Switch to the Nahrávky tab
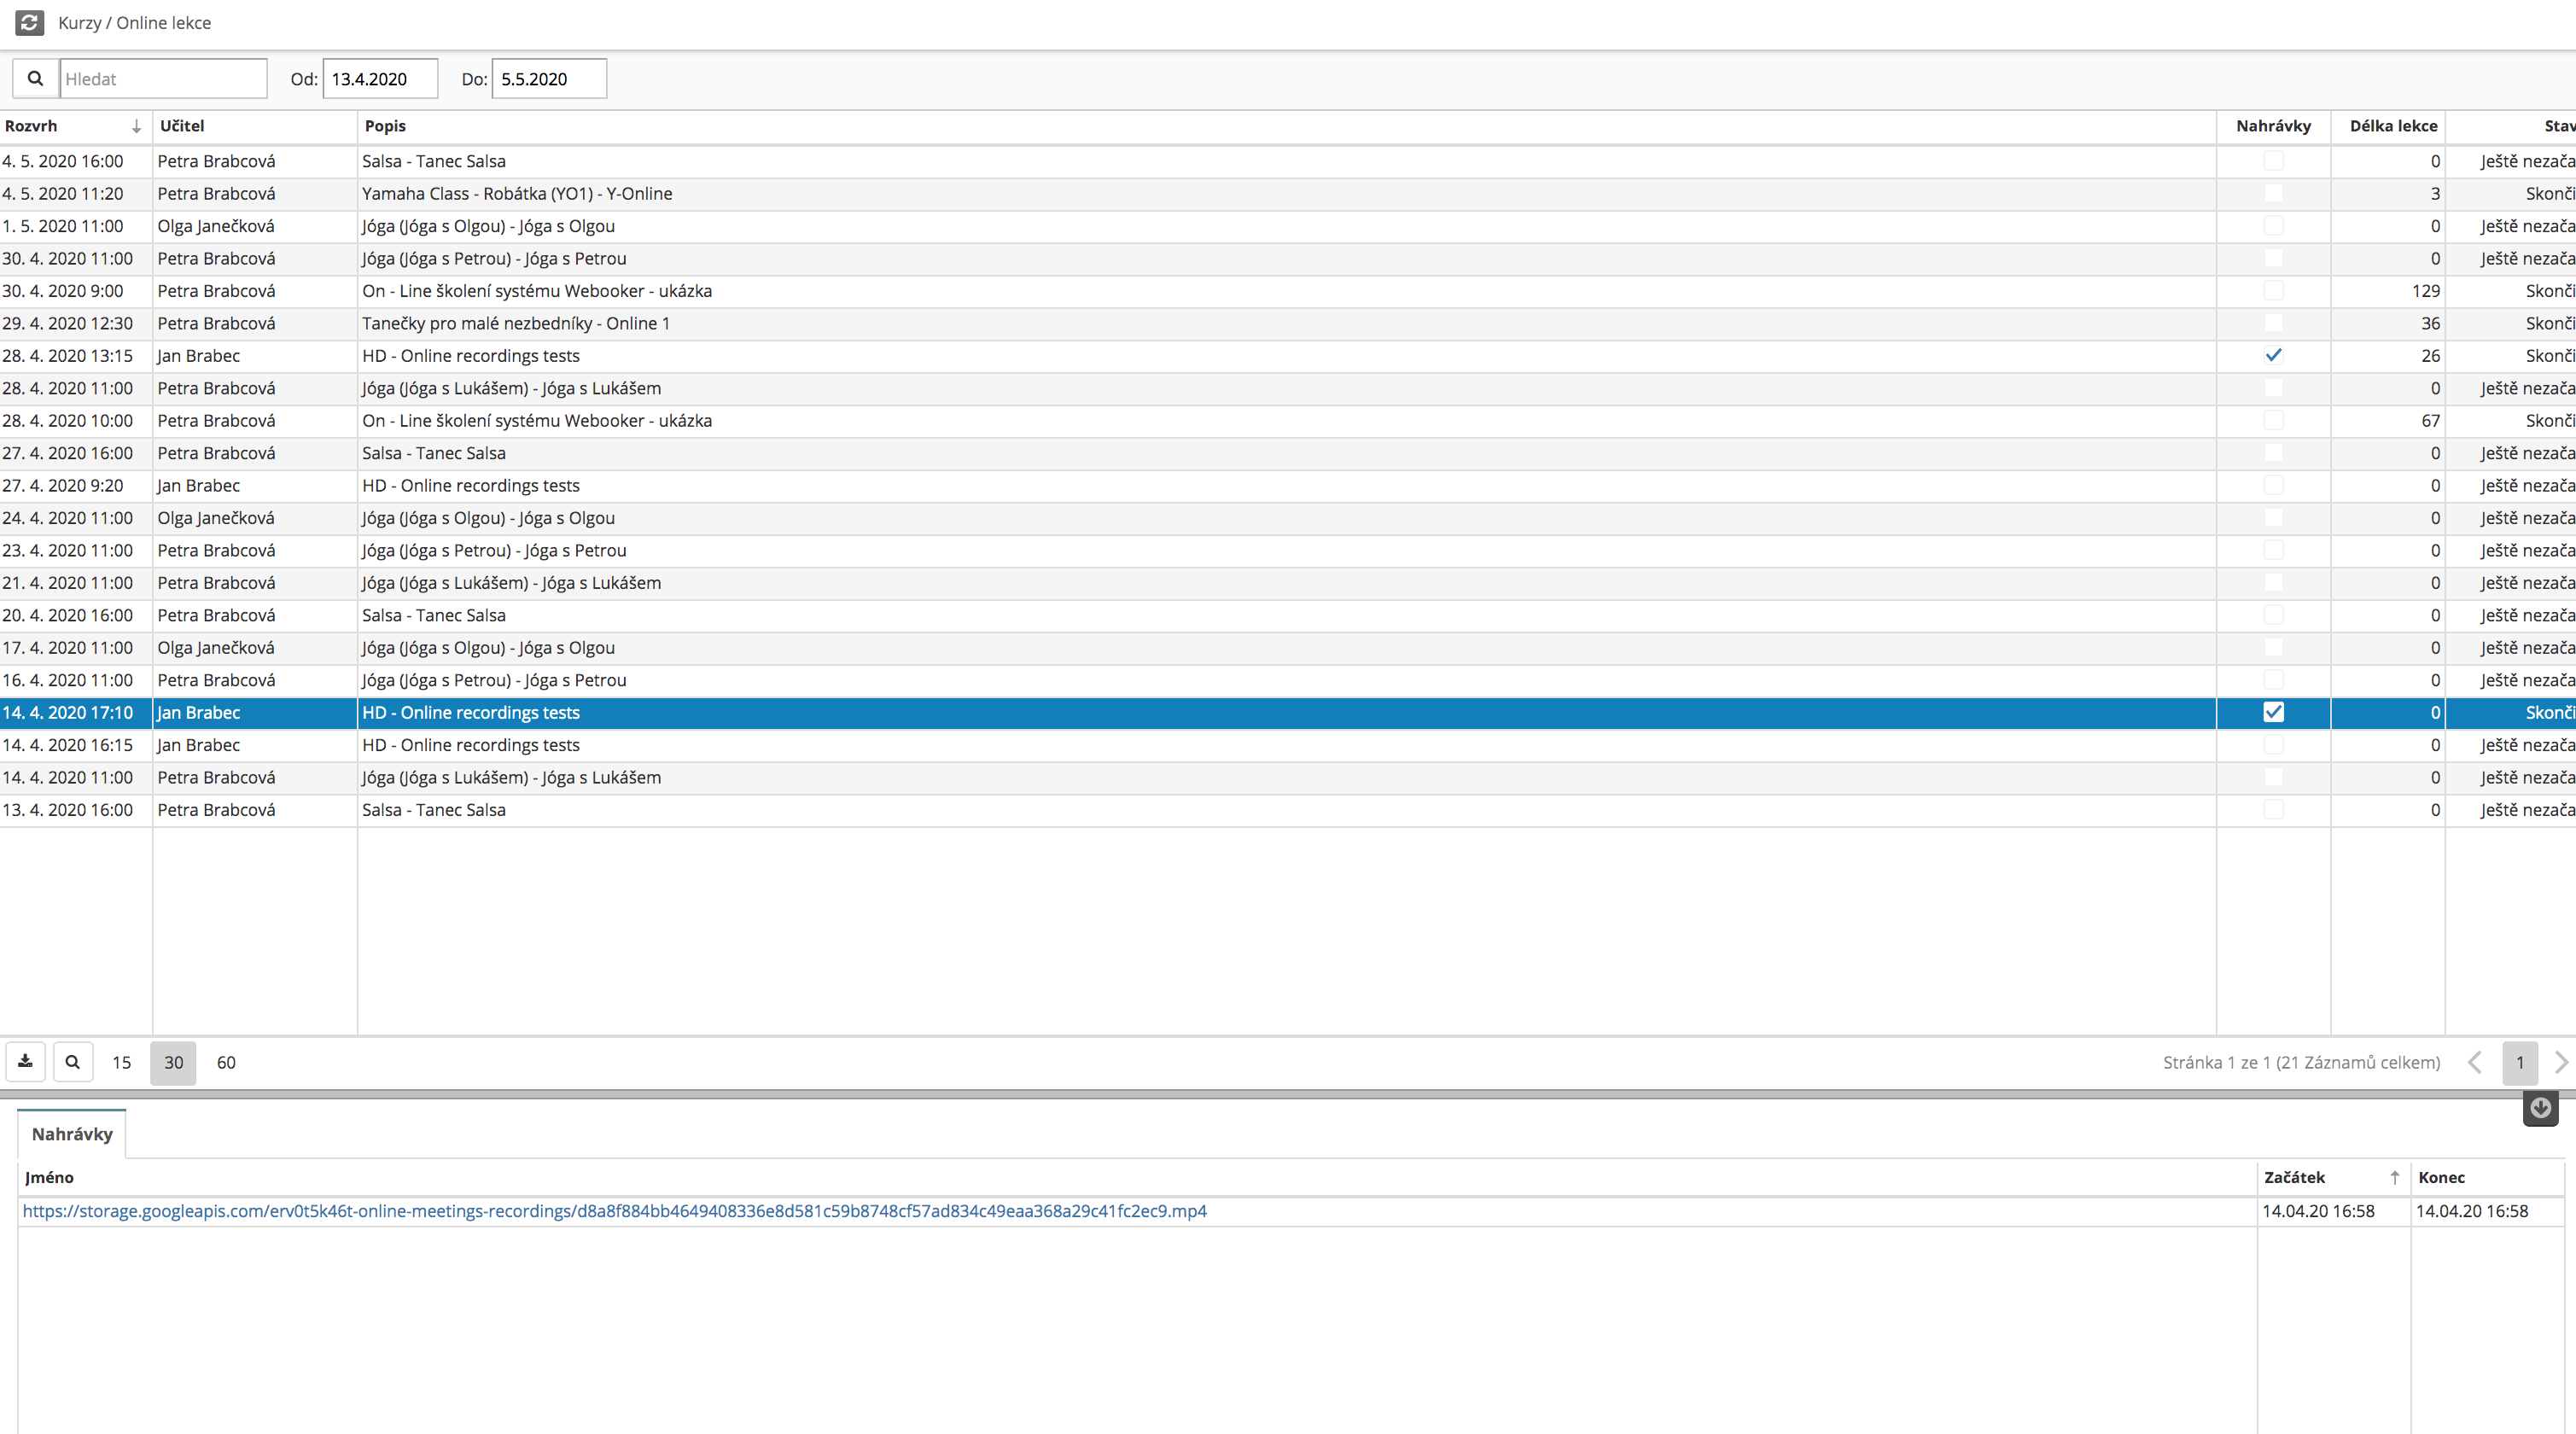 tap(72, 1134)
